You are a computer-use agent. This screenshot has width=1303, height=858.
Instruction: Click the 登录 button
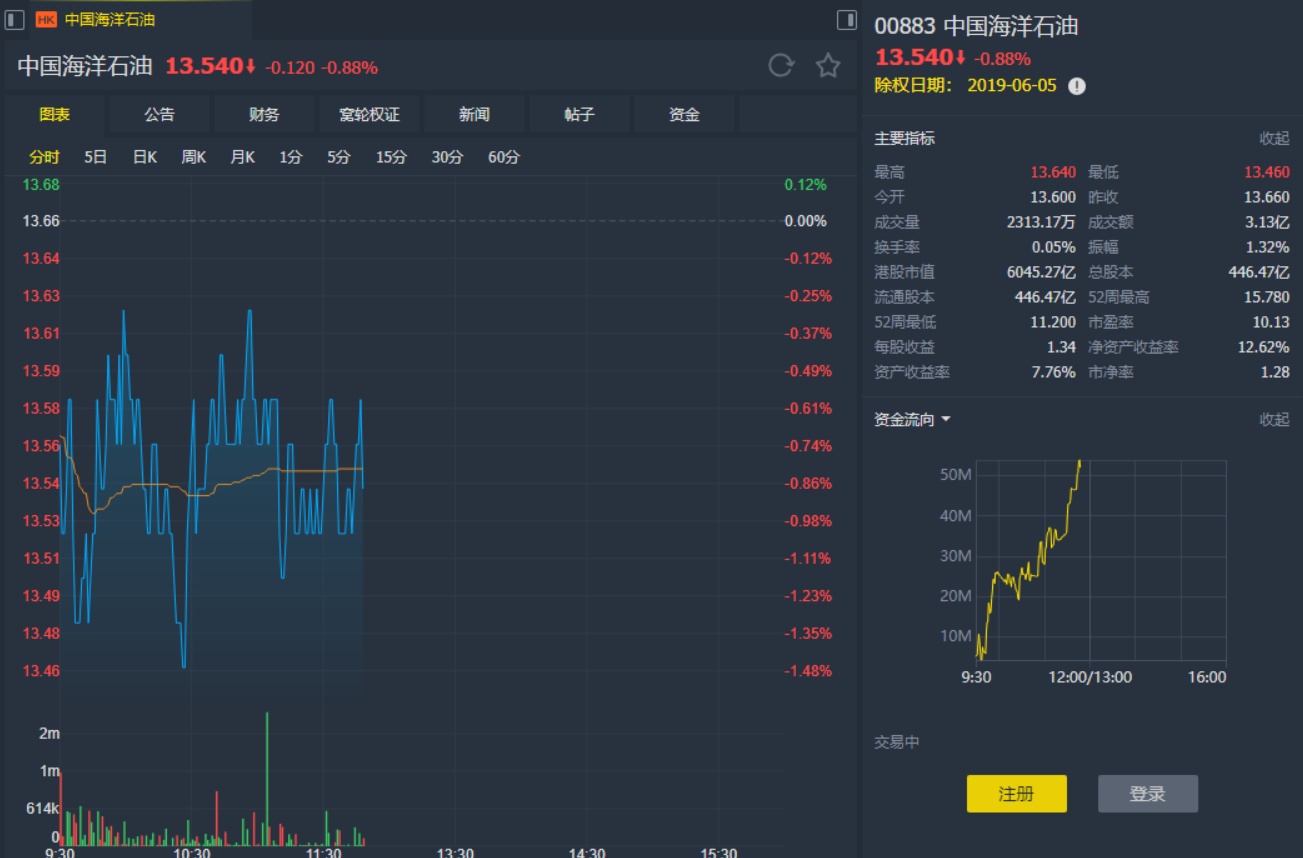tap(1147, 794)
